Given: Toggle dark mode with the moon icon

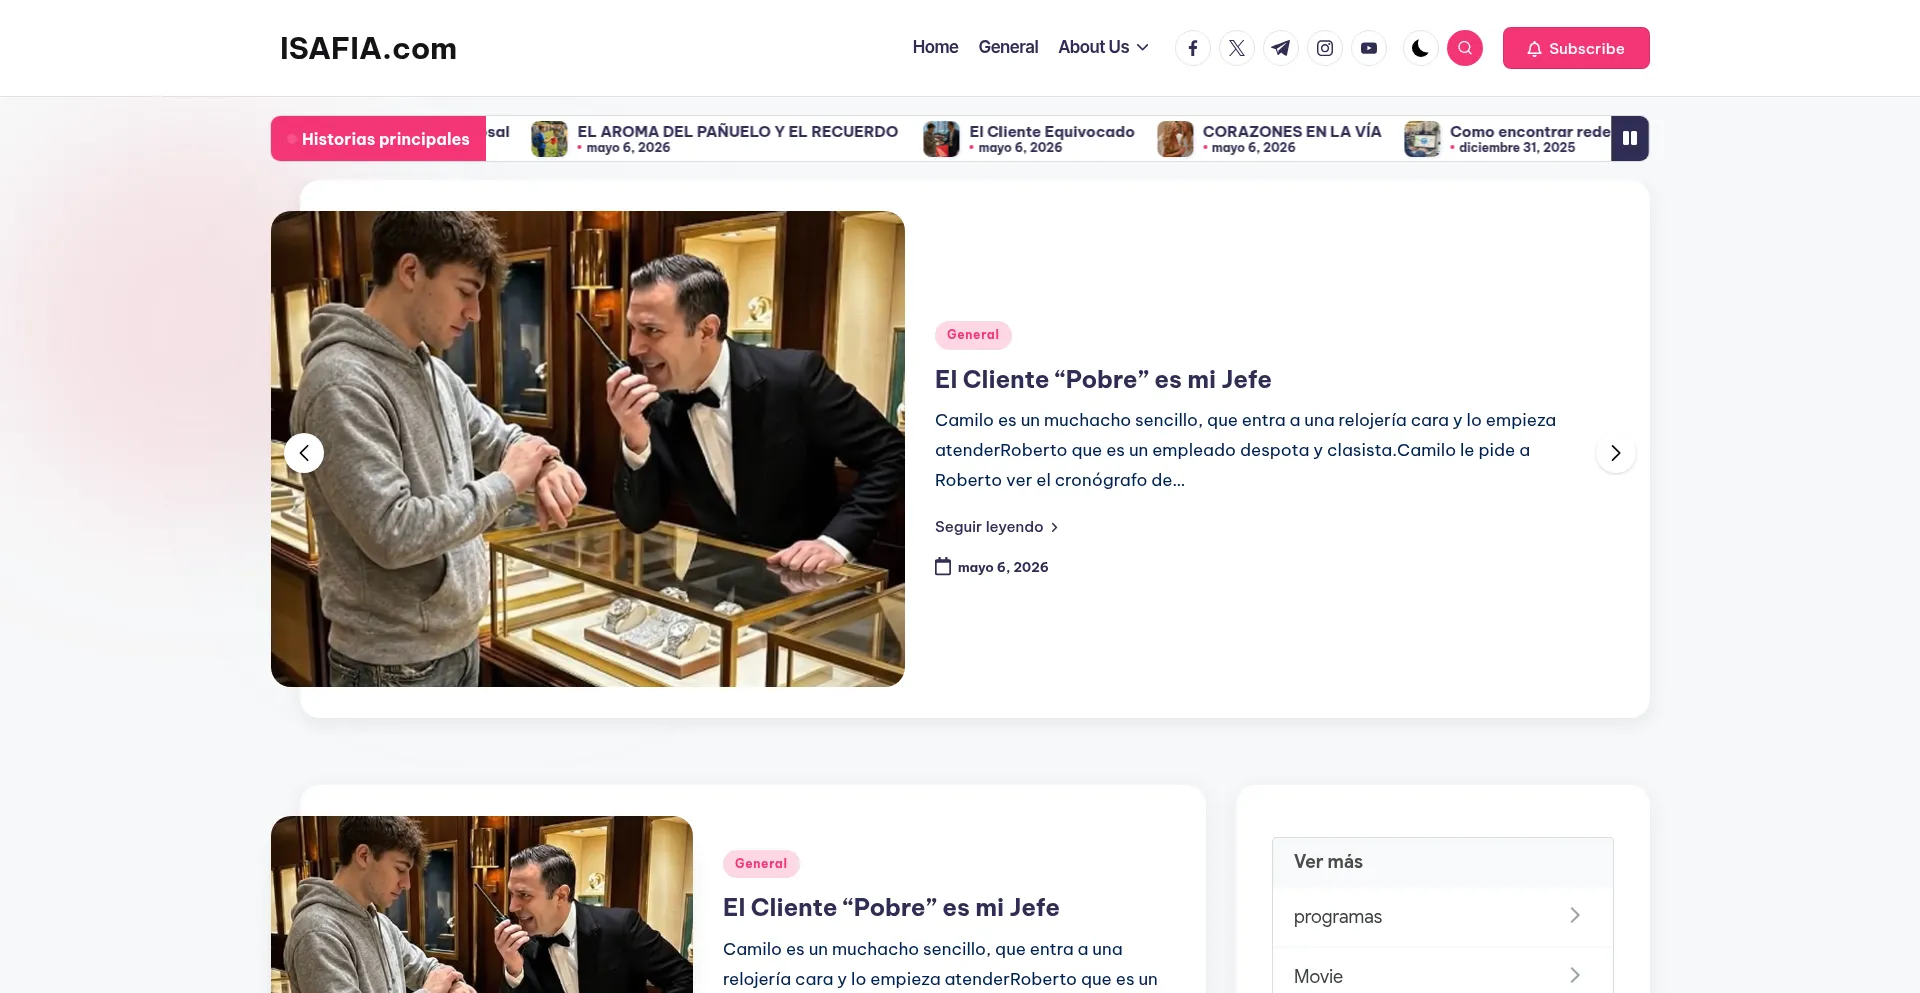Looking at the screenshot, I should 1420,48.
